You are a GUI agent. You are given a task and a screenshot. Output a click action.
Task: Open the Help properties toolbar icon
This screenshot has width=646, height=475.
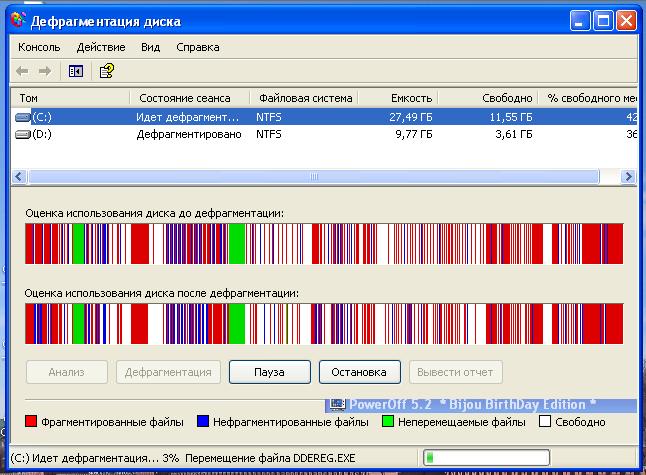pos(107,71)
